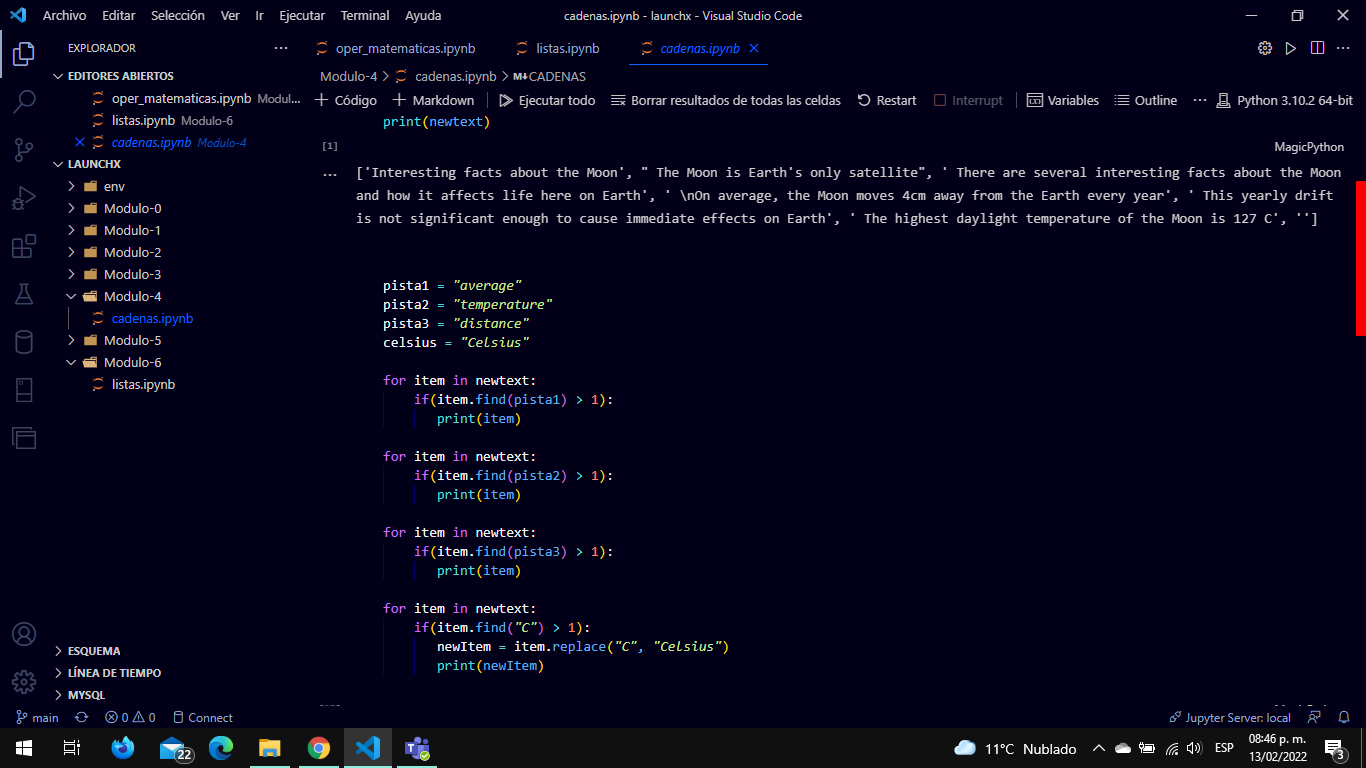The height and width of the screenshot is (768, 1366).
Task: Expand the Modulo-3 folder
Action: coord(132,274)
